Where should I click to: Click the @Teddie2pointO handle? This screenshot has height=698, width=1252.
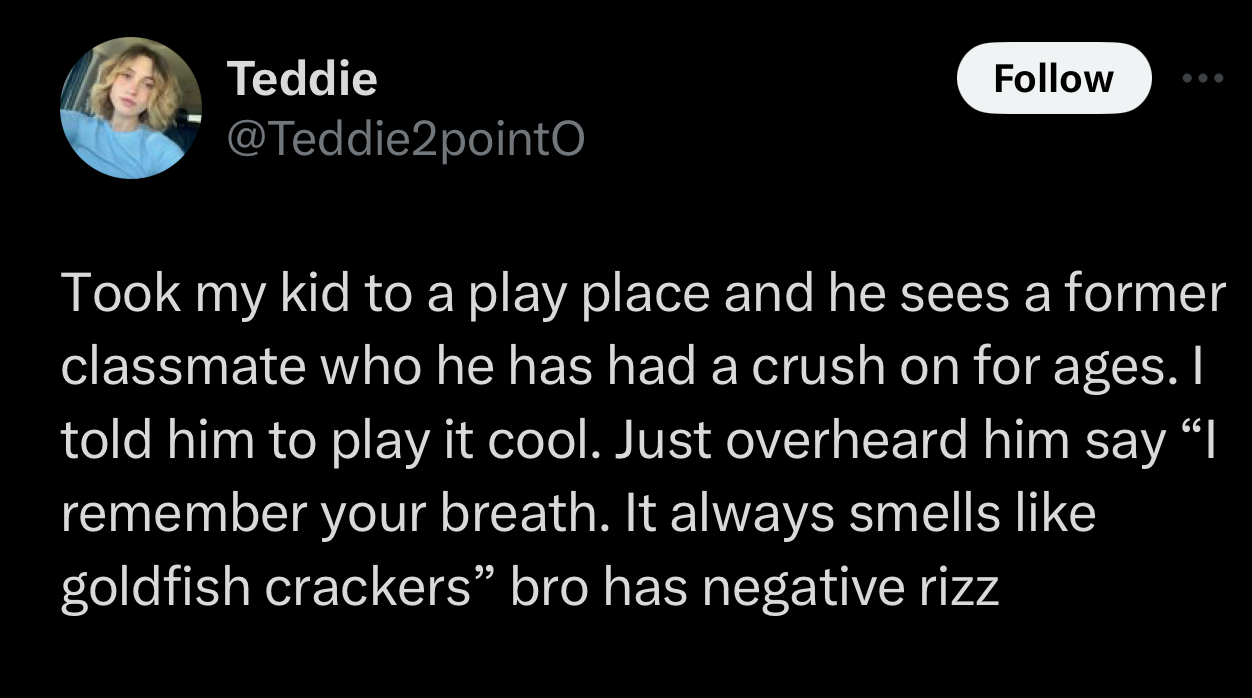coord(405,142)
